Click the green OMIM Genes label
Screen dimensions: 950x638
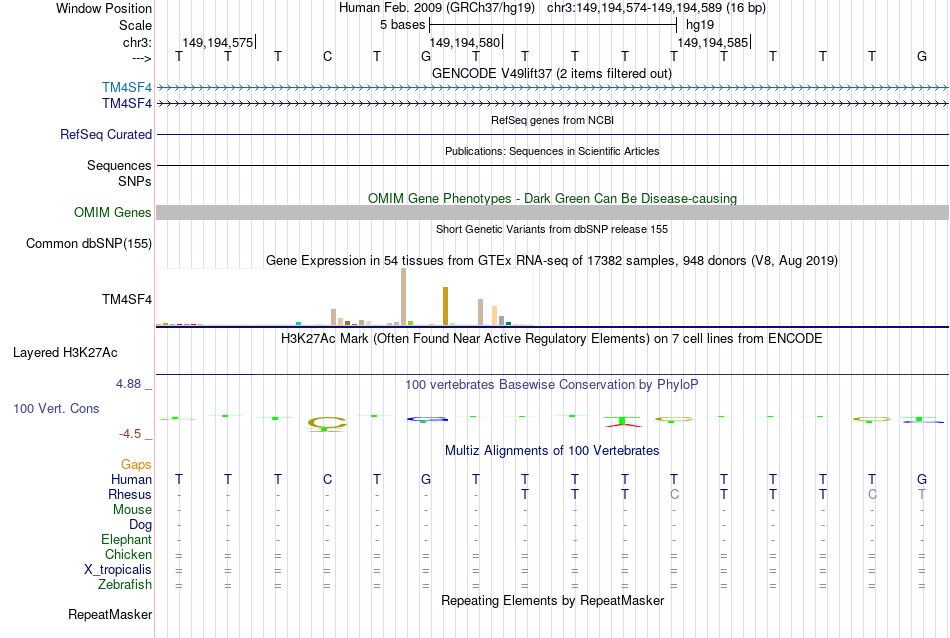112,213
